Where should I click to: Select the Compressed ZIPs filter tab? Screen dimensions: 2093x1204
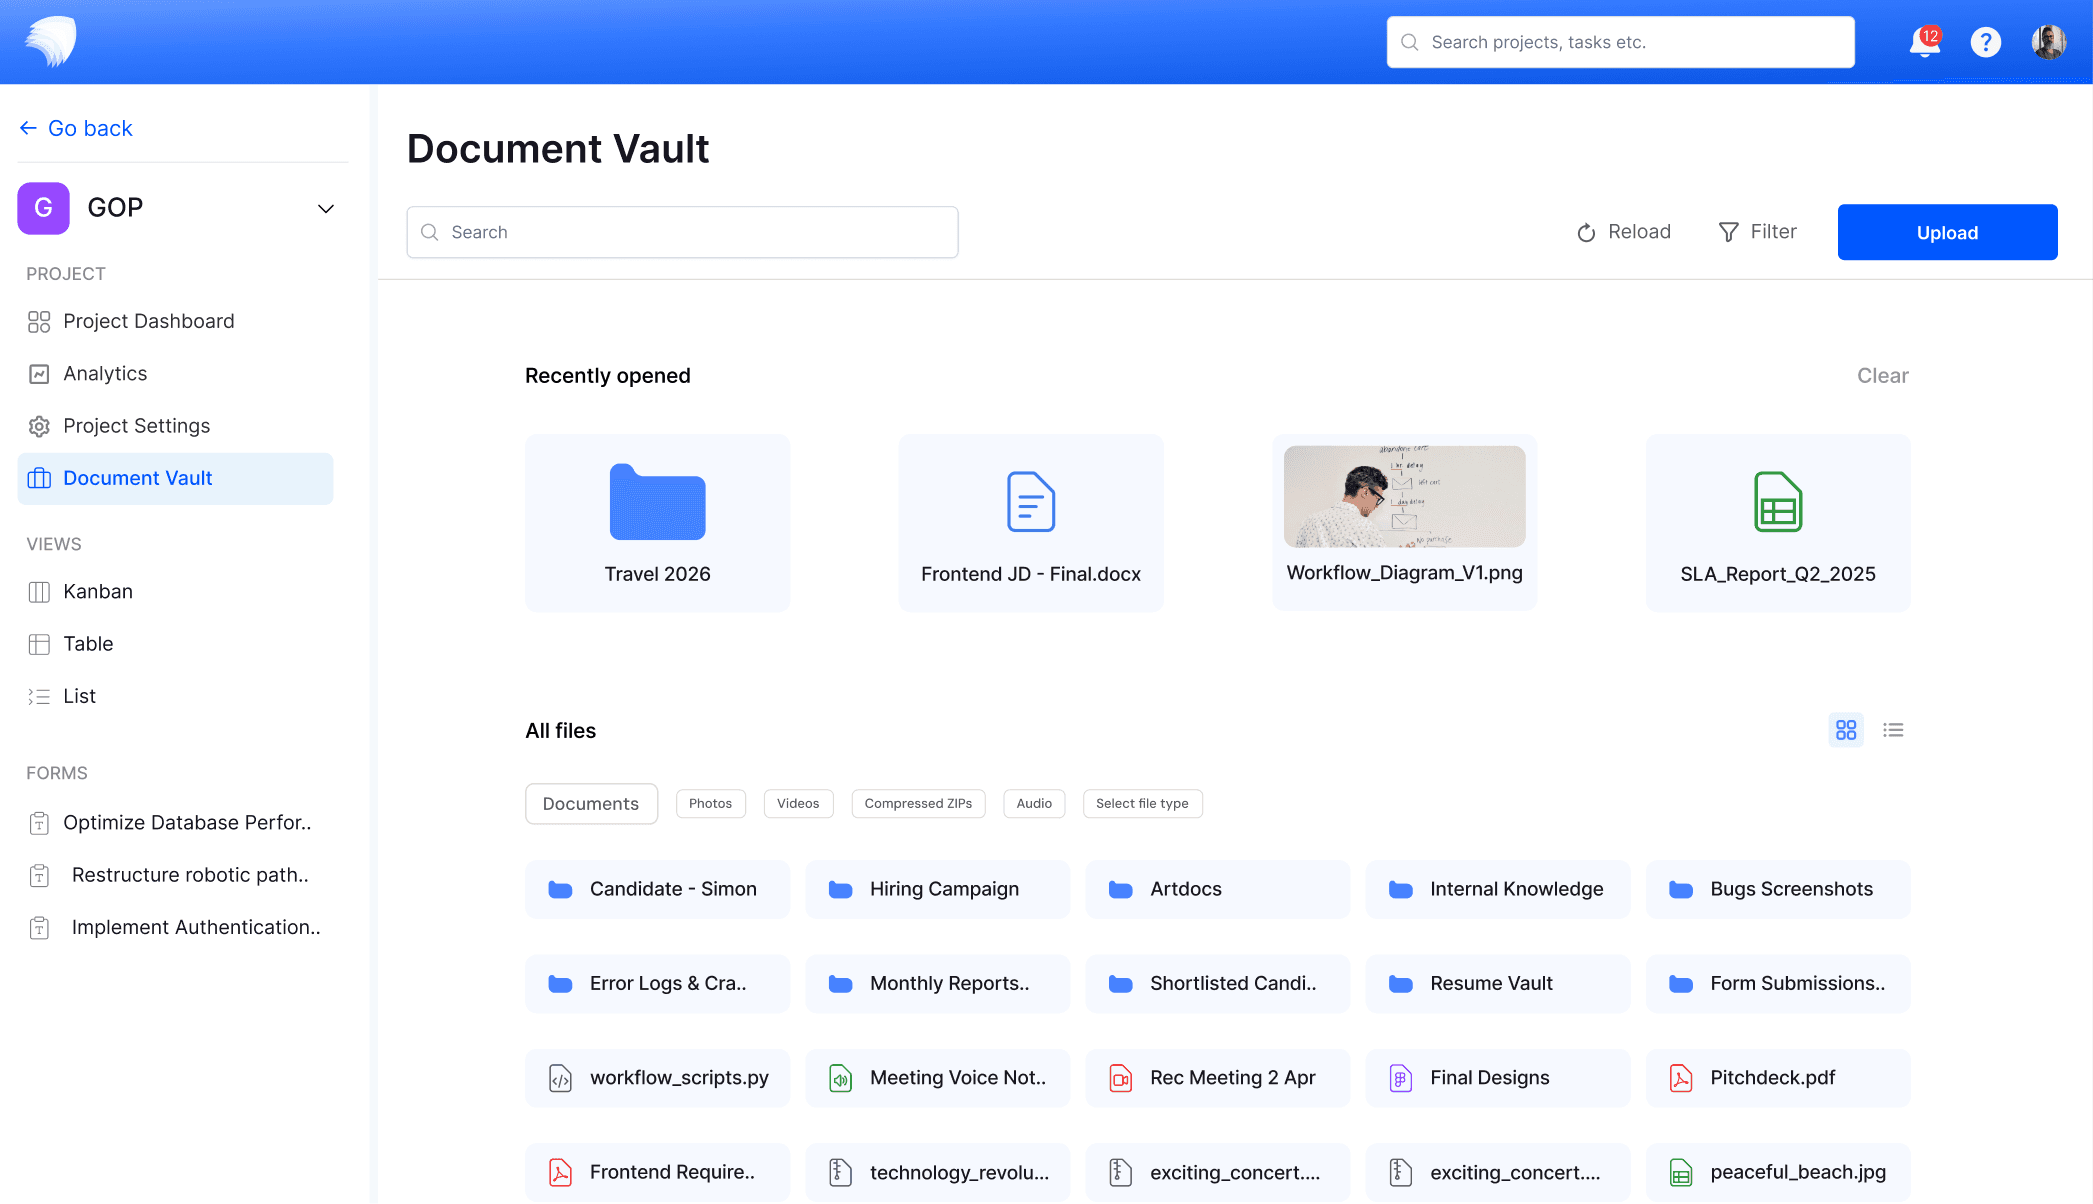pyautogui.click(x=917, y=803)
